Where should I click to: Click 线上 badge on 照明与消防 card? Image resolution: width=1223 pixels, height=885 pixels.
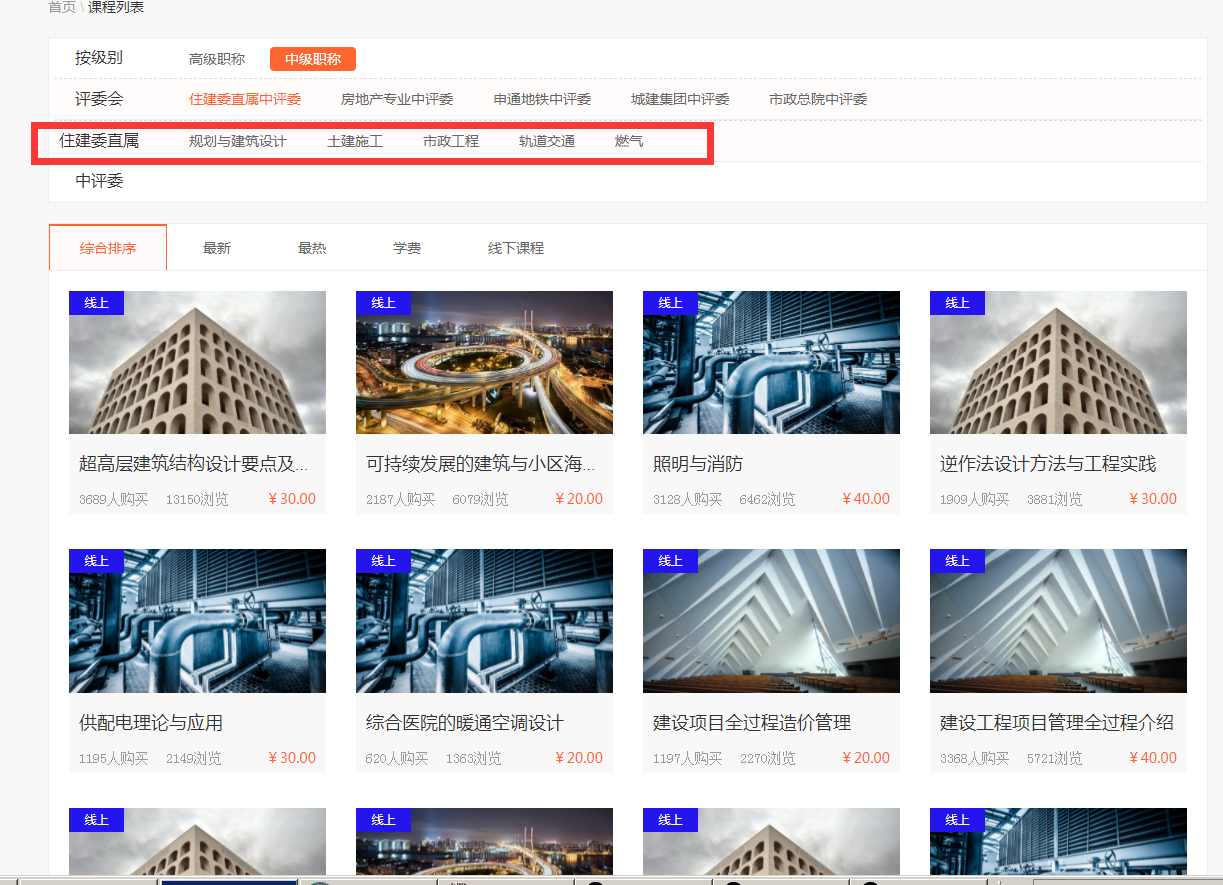tap(670, 303)
